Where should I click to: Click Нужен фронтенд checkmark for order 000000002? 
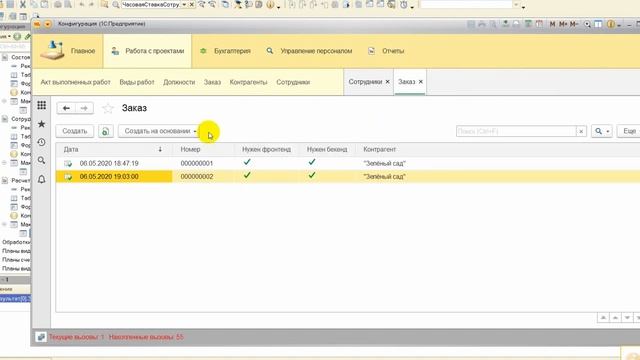click(x=247, y=176)
